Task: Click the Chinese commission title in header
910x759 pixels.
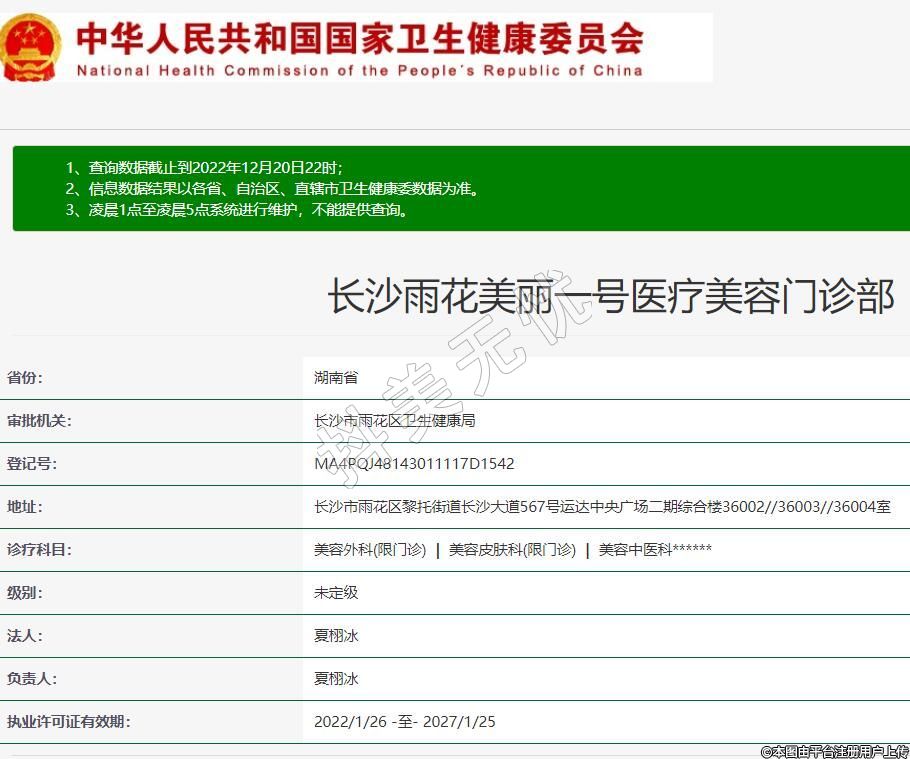Action: pos(360,38)
